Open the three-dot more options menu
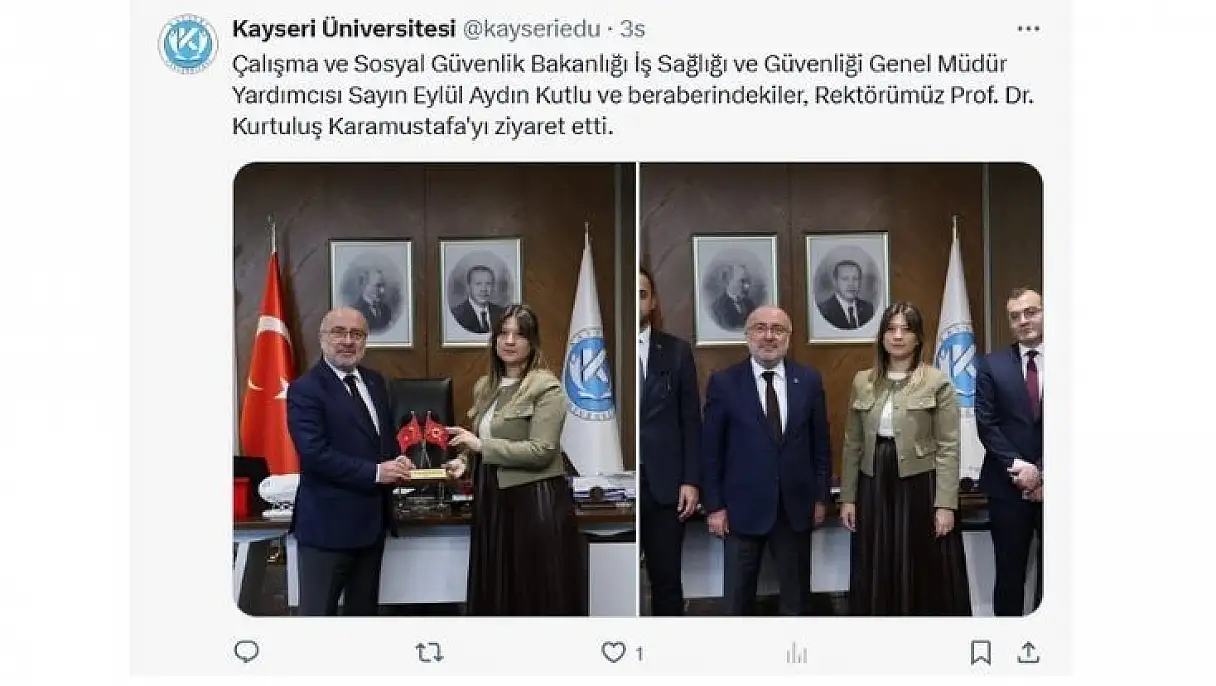The image size is (1216, 686). (x=1028, y=28)
